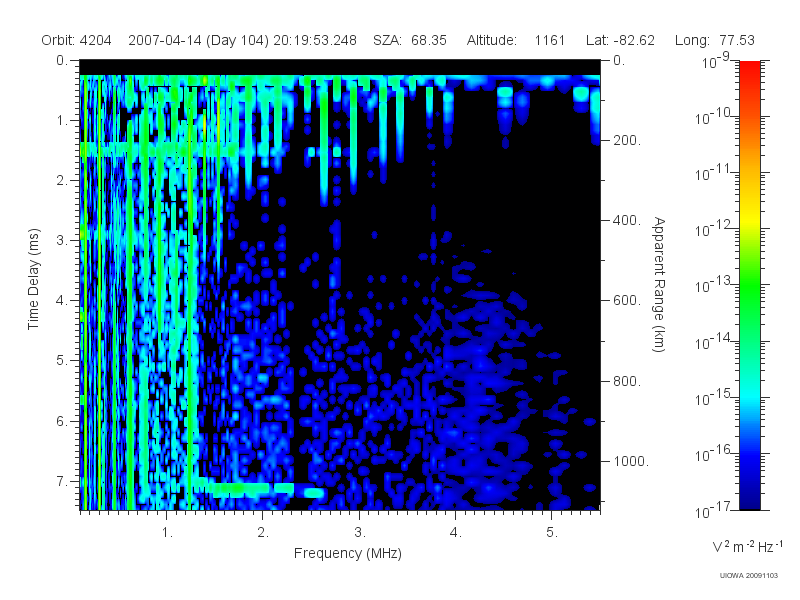Viewport: 800px width, 600px height.
Task: Click the 10^-10 colorbar label
Action: point(714,117)
